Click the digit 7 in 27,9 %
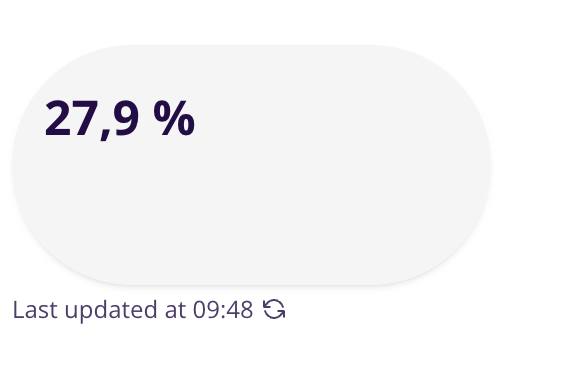The image size is (566, 376). 86,118
